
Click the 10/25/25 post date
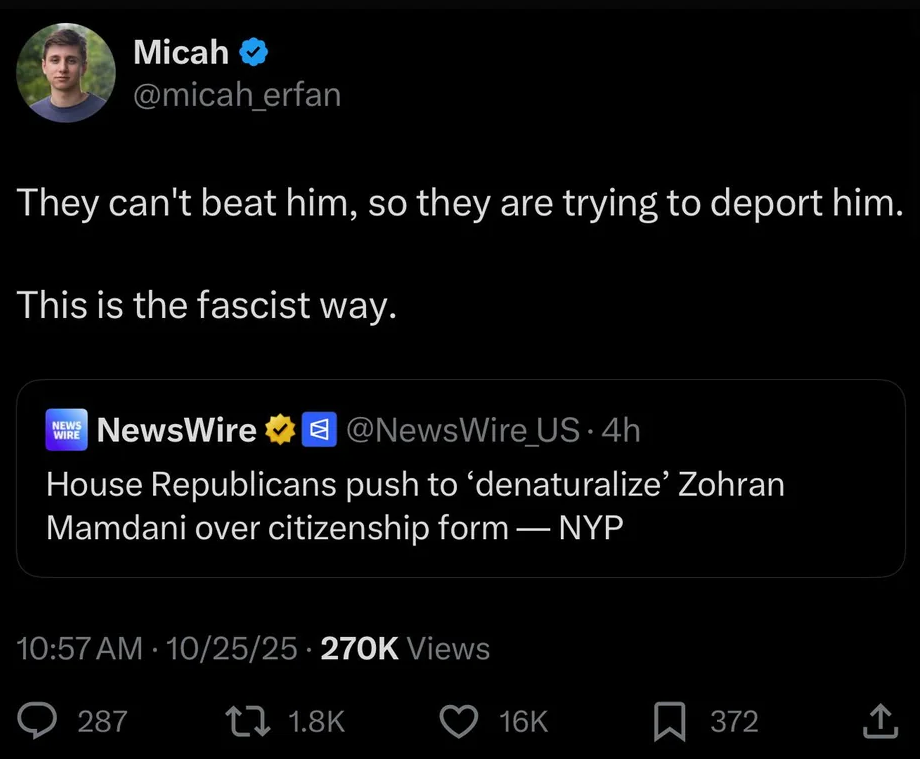[x=234, y=649]
